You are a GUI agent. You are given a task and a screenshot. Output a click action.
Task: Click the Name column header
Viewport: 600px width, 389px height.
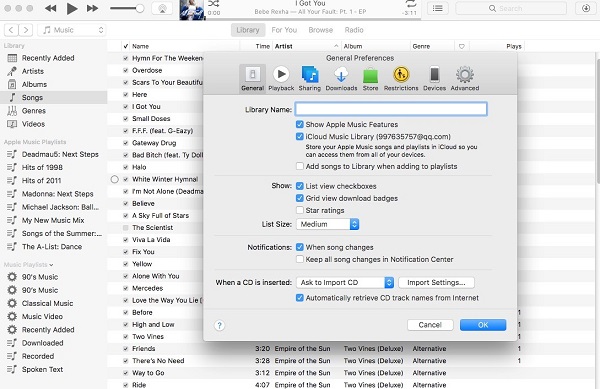(185, 46)
